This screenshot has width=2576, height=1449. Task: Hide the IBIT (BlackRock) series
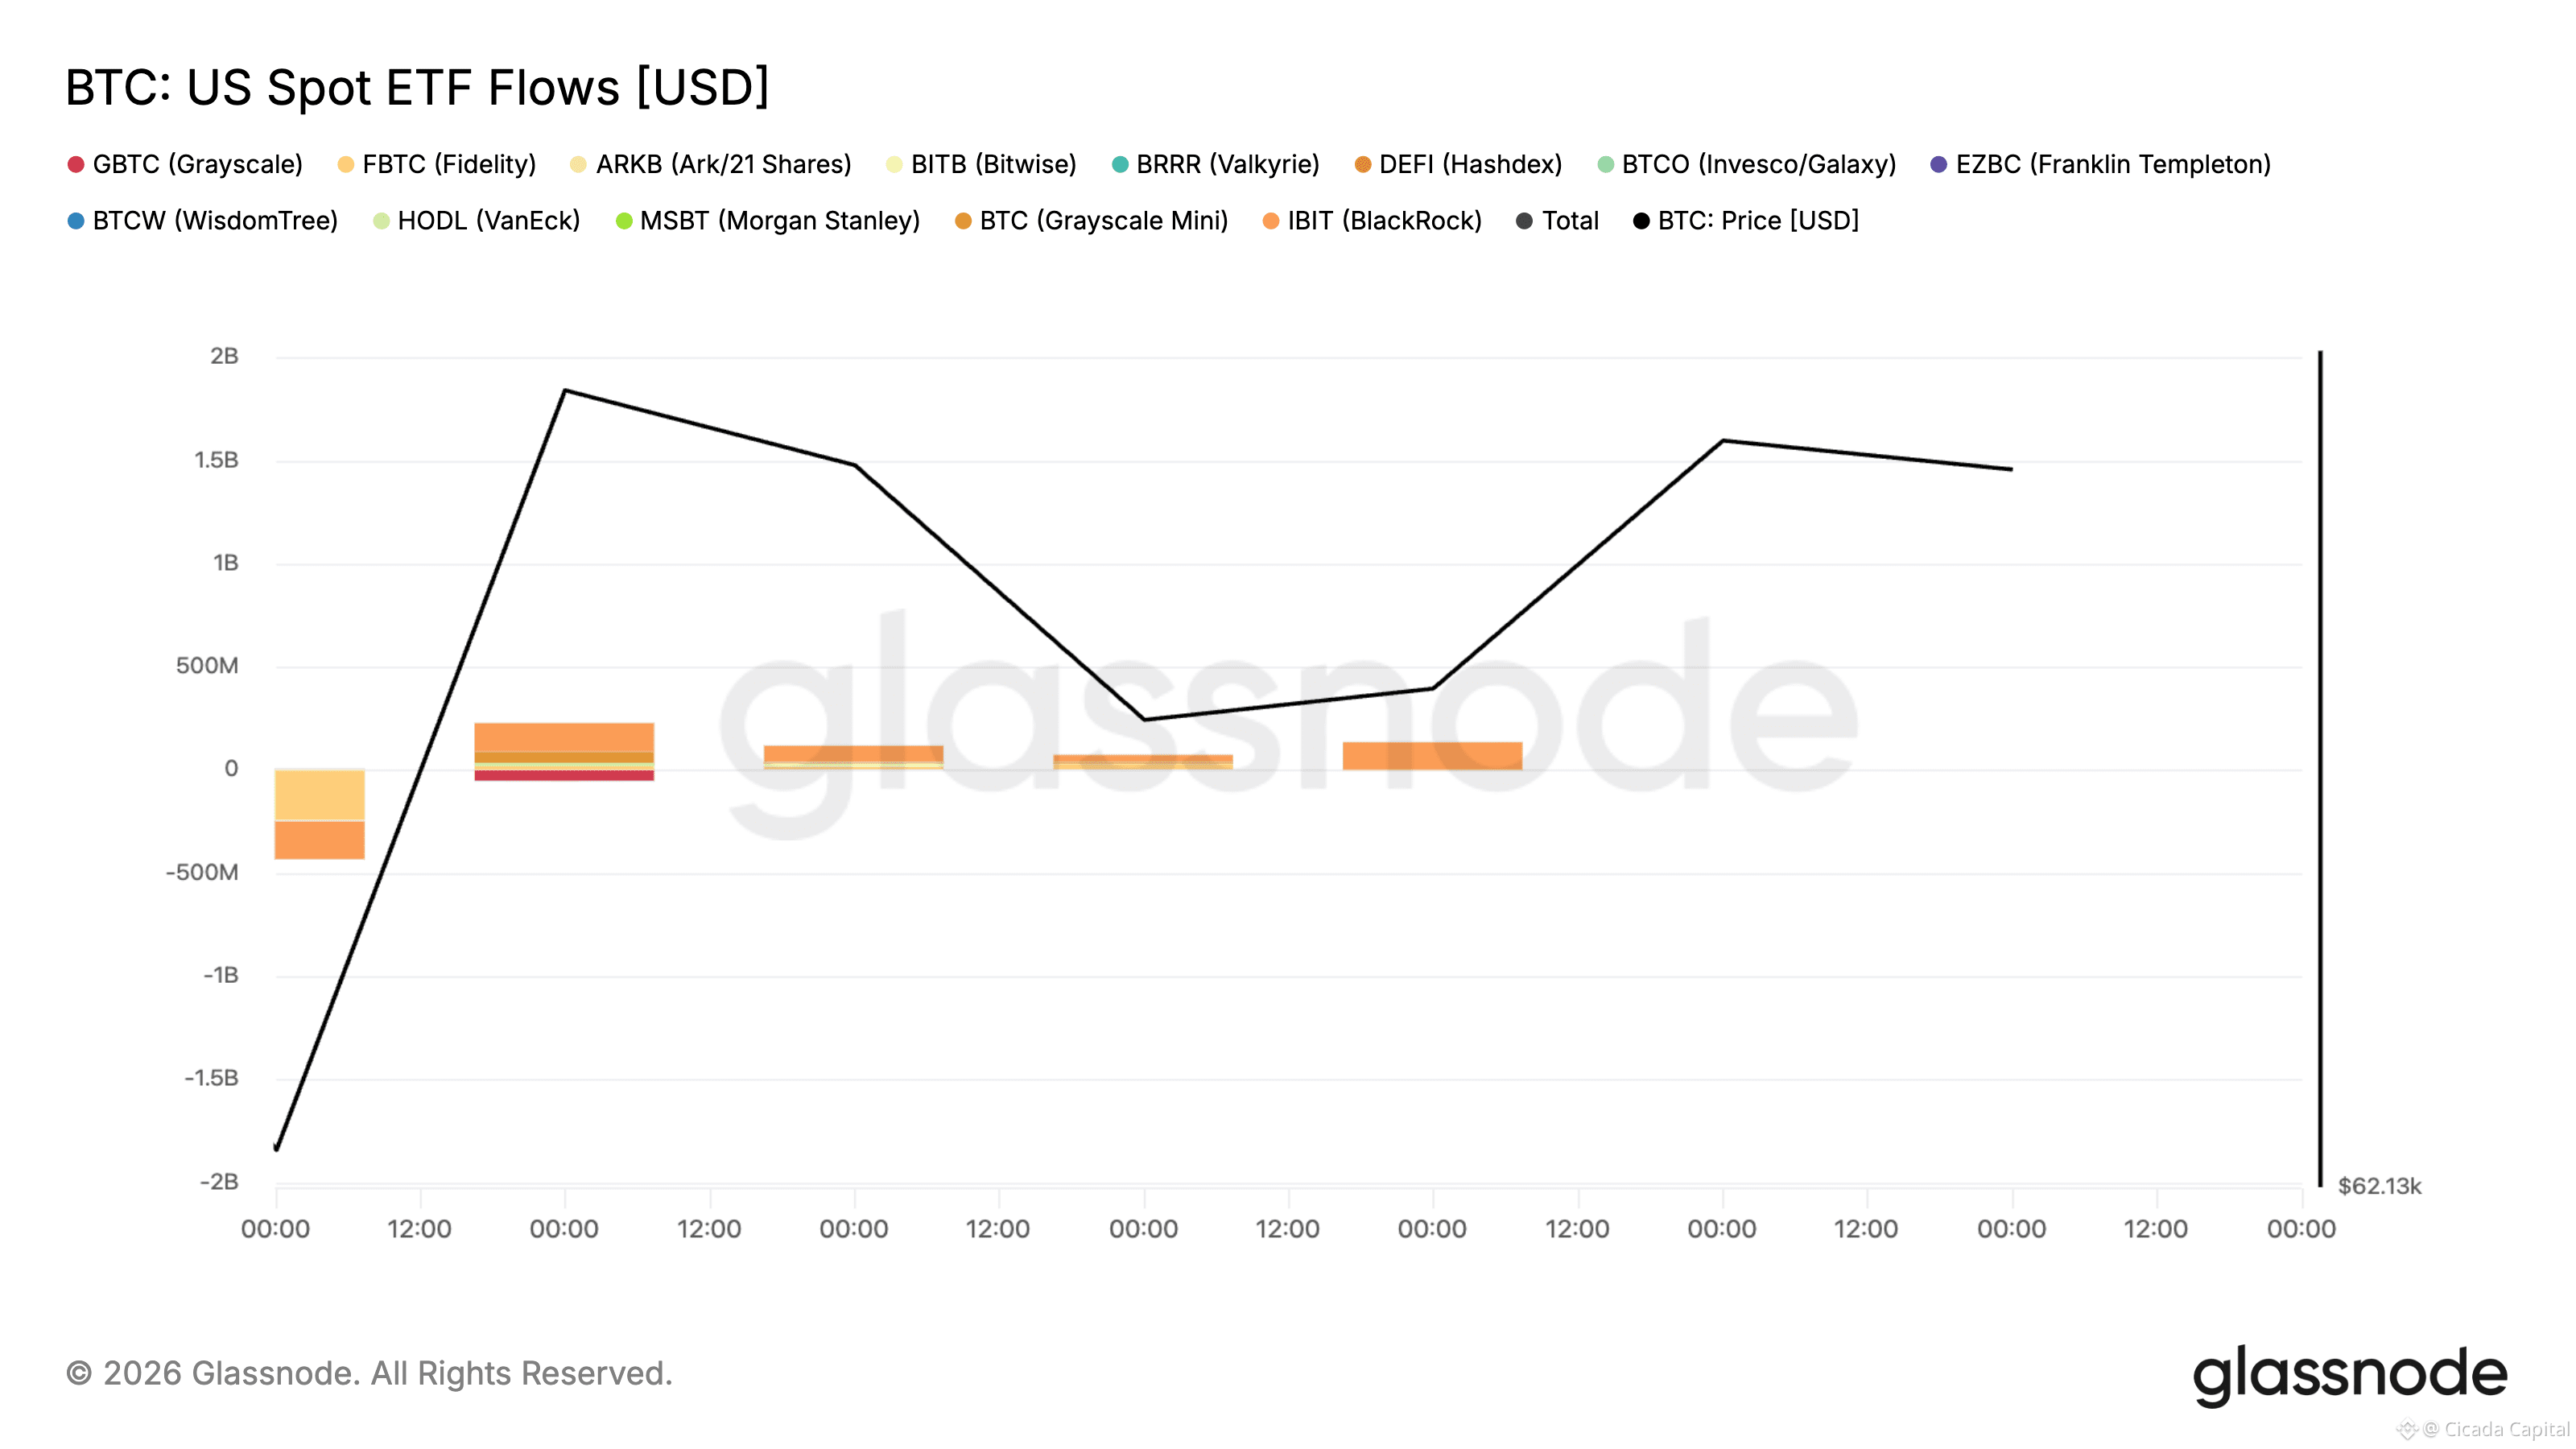[1372, 221]
